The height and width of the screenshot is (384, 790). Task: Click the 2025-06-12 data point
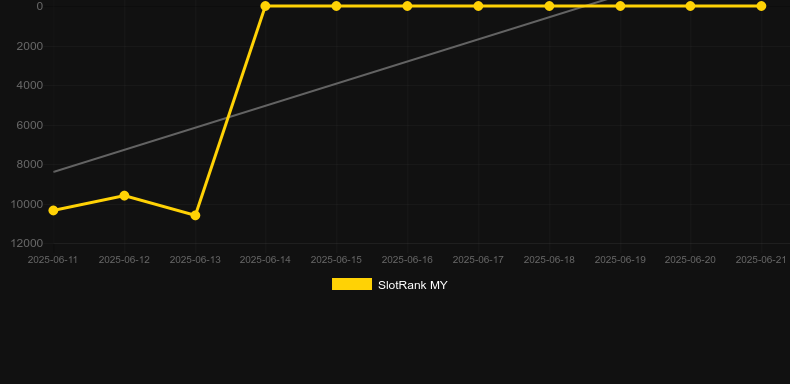point(124,196)
